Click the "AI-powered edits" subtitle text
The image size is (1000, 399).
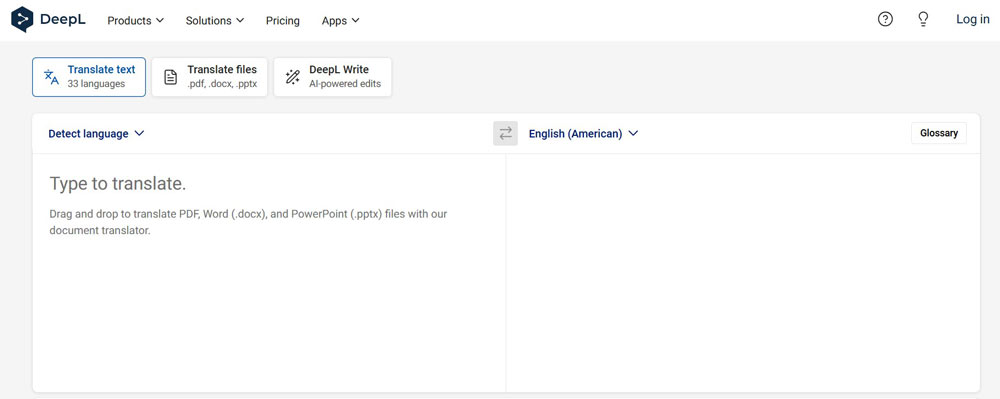click(345, 84)
